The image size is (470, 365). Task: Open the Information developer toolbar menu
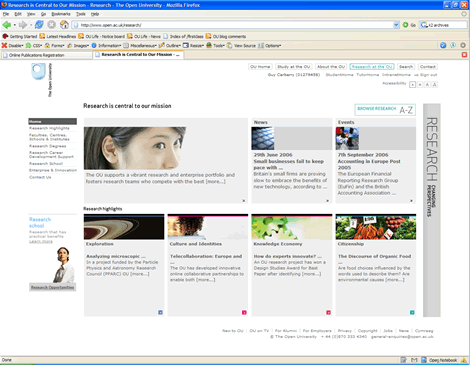coord(106,45)
